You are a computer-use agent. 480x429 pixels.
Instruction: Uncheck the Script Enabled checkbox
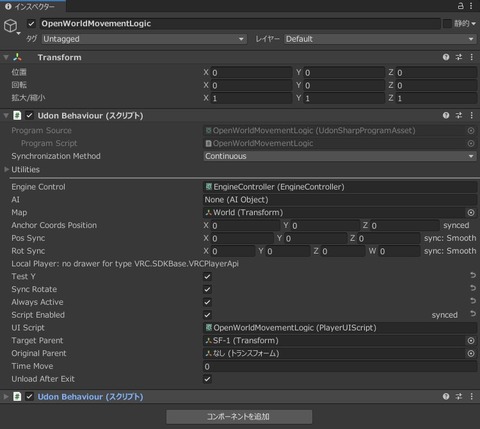pyautogui.click(x=207, y=315)
